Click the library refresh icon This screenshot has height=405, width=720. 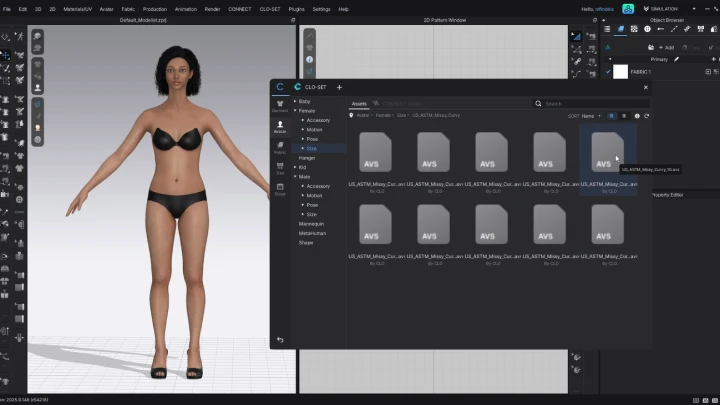[x=647, y=116]
